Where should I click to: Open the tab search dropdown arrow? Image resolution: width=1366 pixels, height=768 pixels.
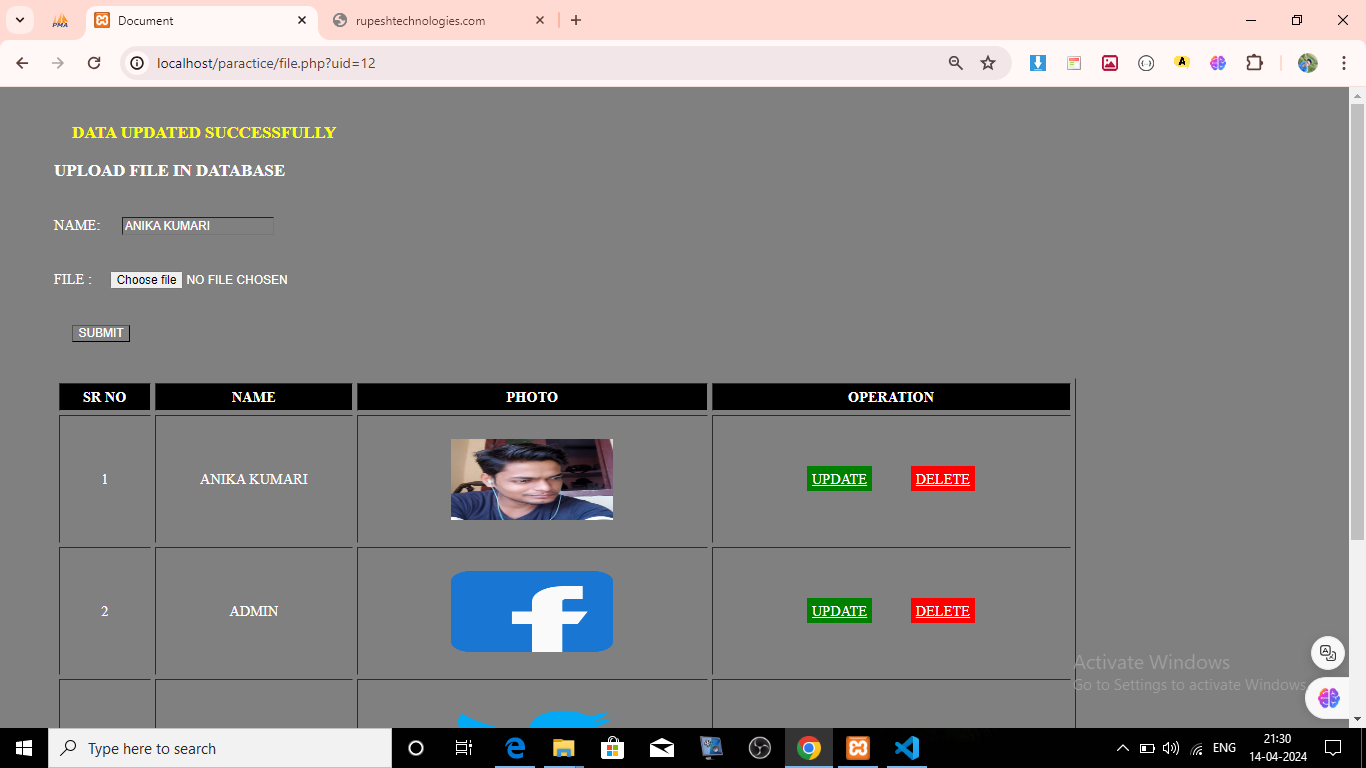[19, 20]
